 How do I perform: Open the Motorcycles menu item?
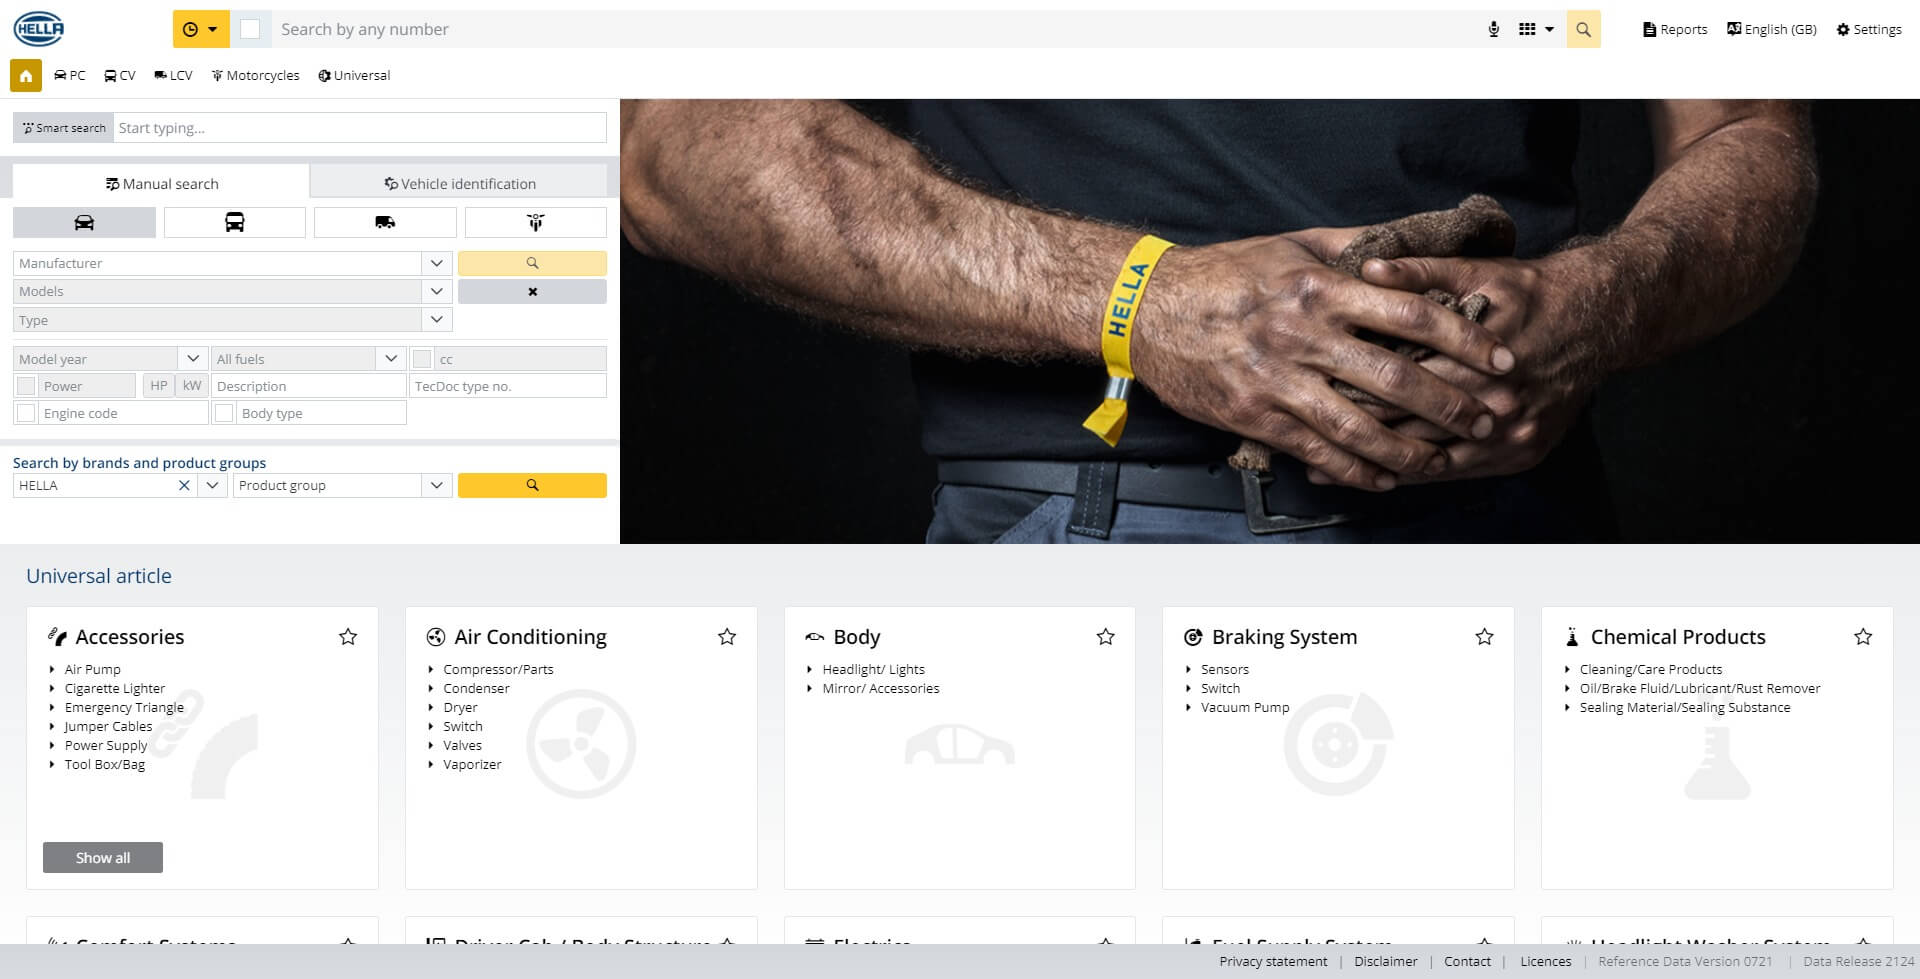(x=255, y=75)
